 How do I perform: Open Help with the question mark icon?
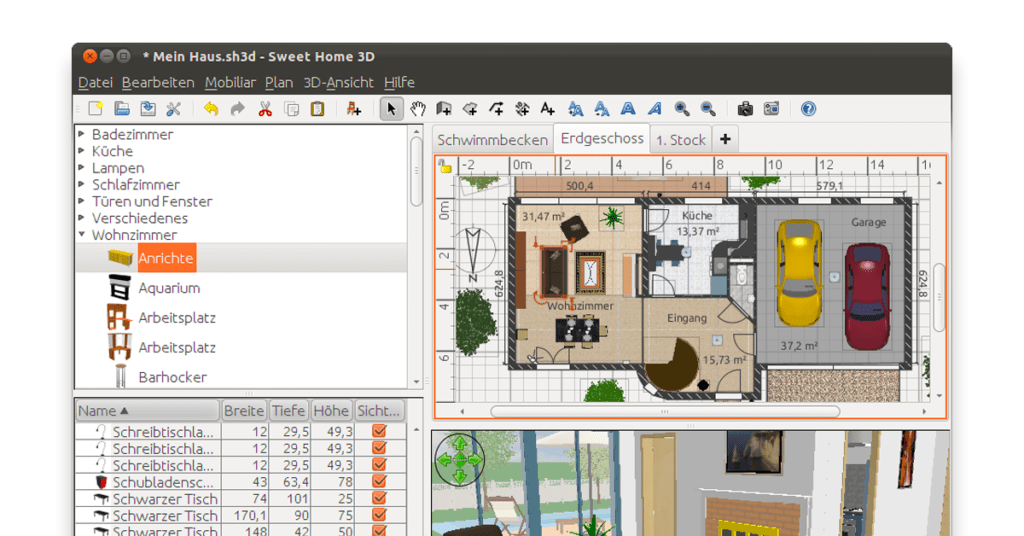coord(808,108)
